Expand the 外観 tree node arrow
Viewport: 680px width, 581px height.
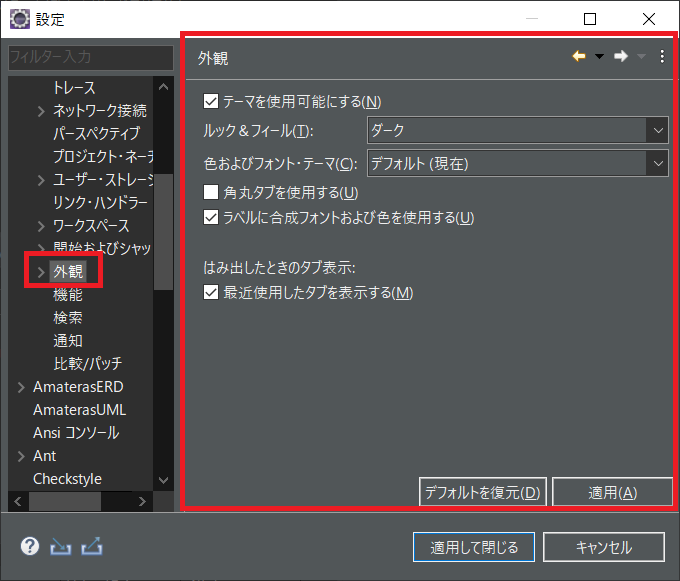coord(41,272)
